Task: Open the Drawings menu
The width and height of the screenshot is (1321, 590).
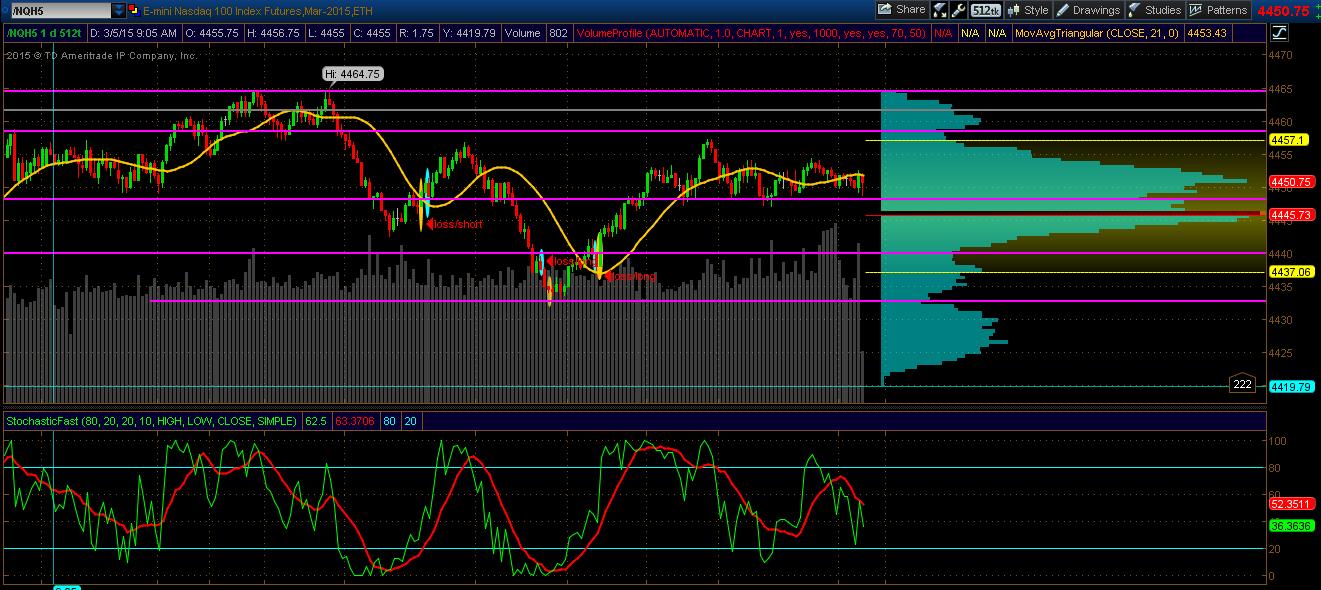Action: 1088,10
